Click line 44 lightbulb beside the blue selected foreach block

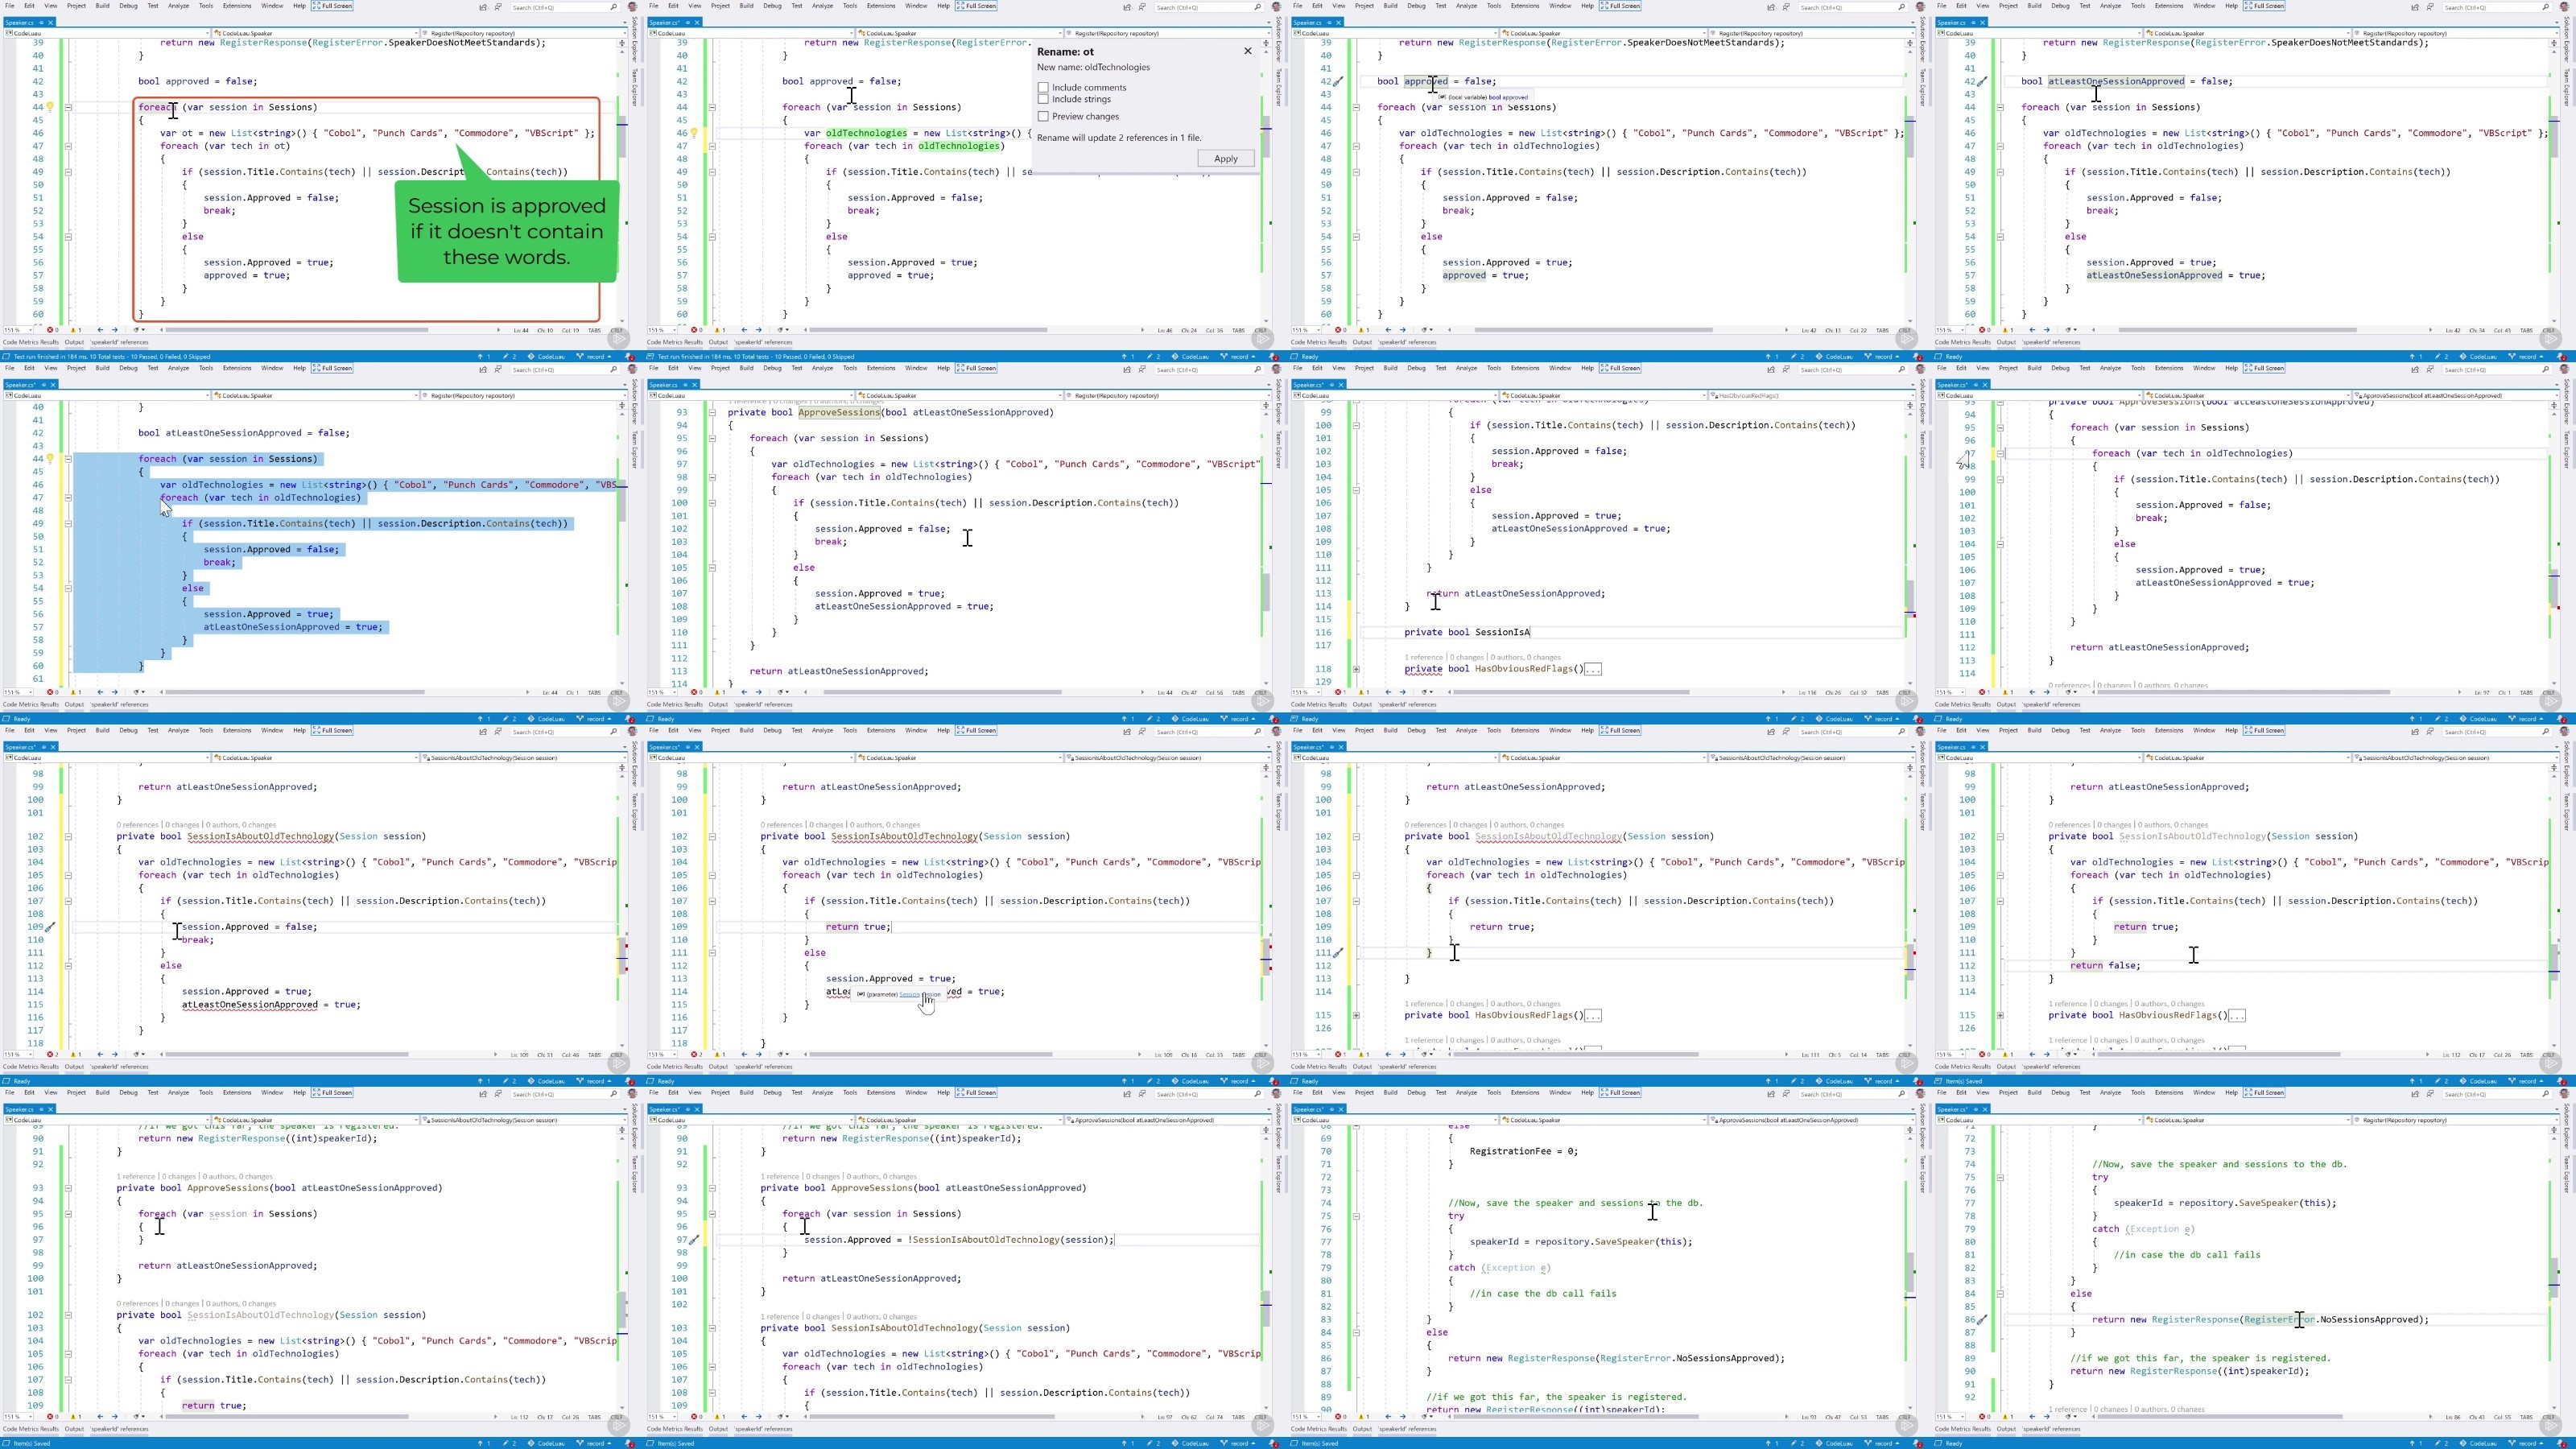50,459
